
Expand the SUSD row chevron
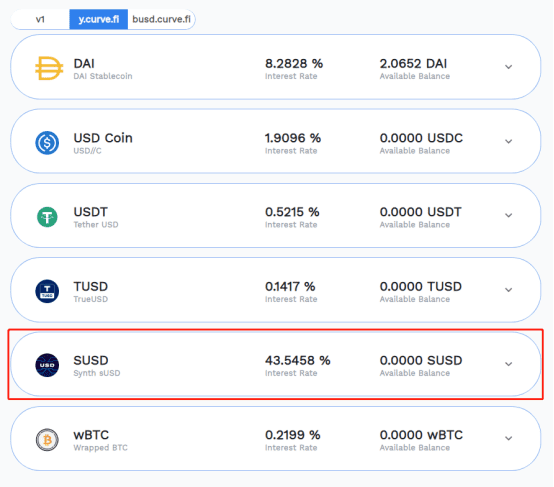pos(508,364)
